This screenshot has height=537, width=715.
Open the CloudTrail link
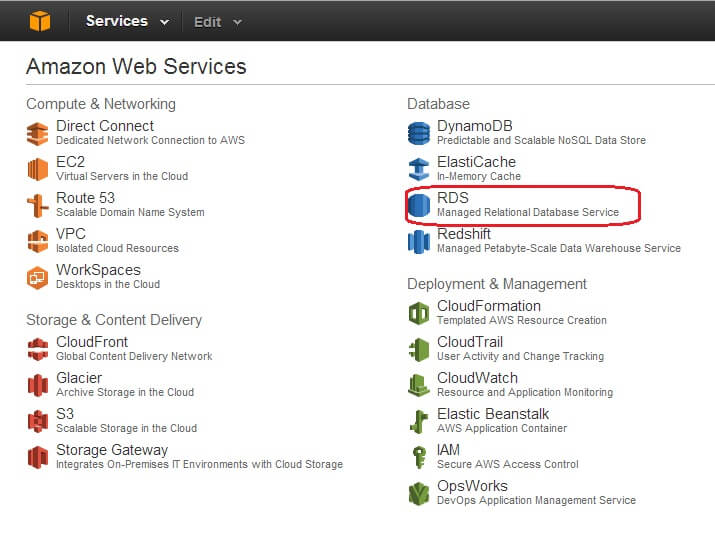[x=470, y=342]
